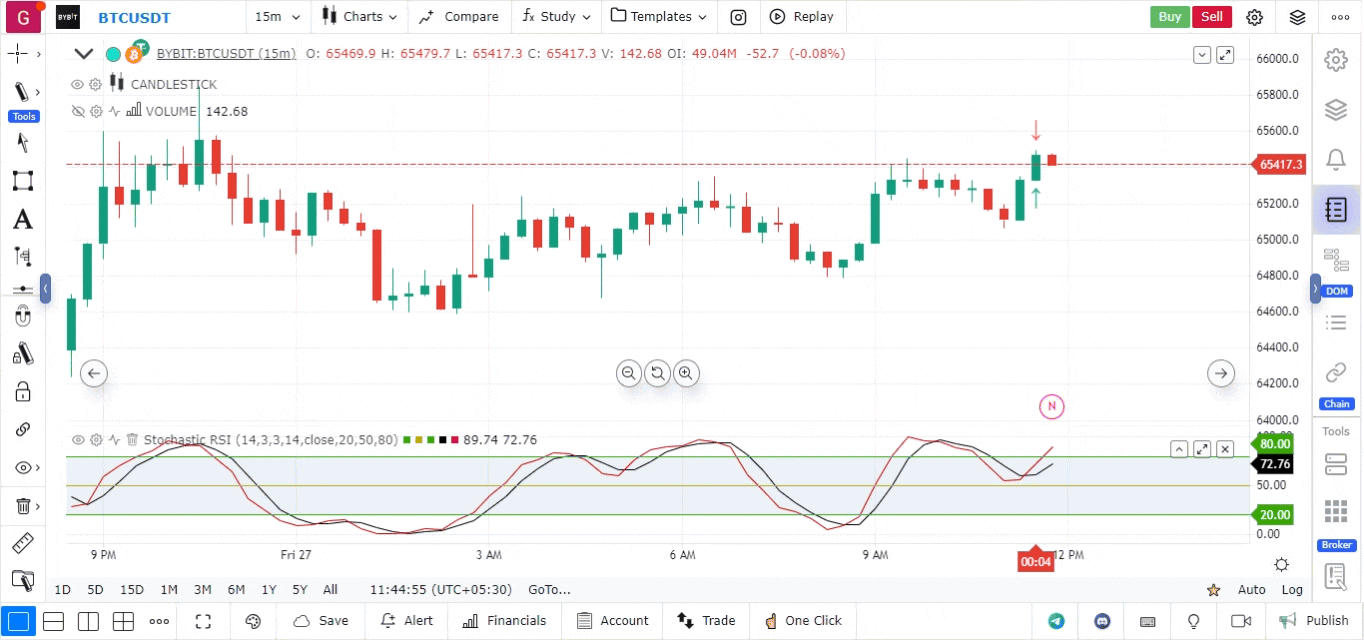1364x640 pixels.
Task: Click the red color swatch in Stochastic RSI legend
Action: coord(455,440)
